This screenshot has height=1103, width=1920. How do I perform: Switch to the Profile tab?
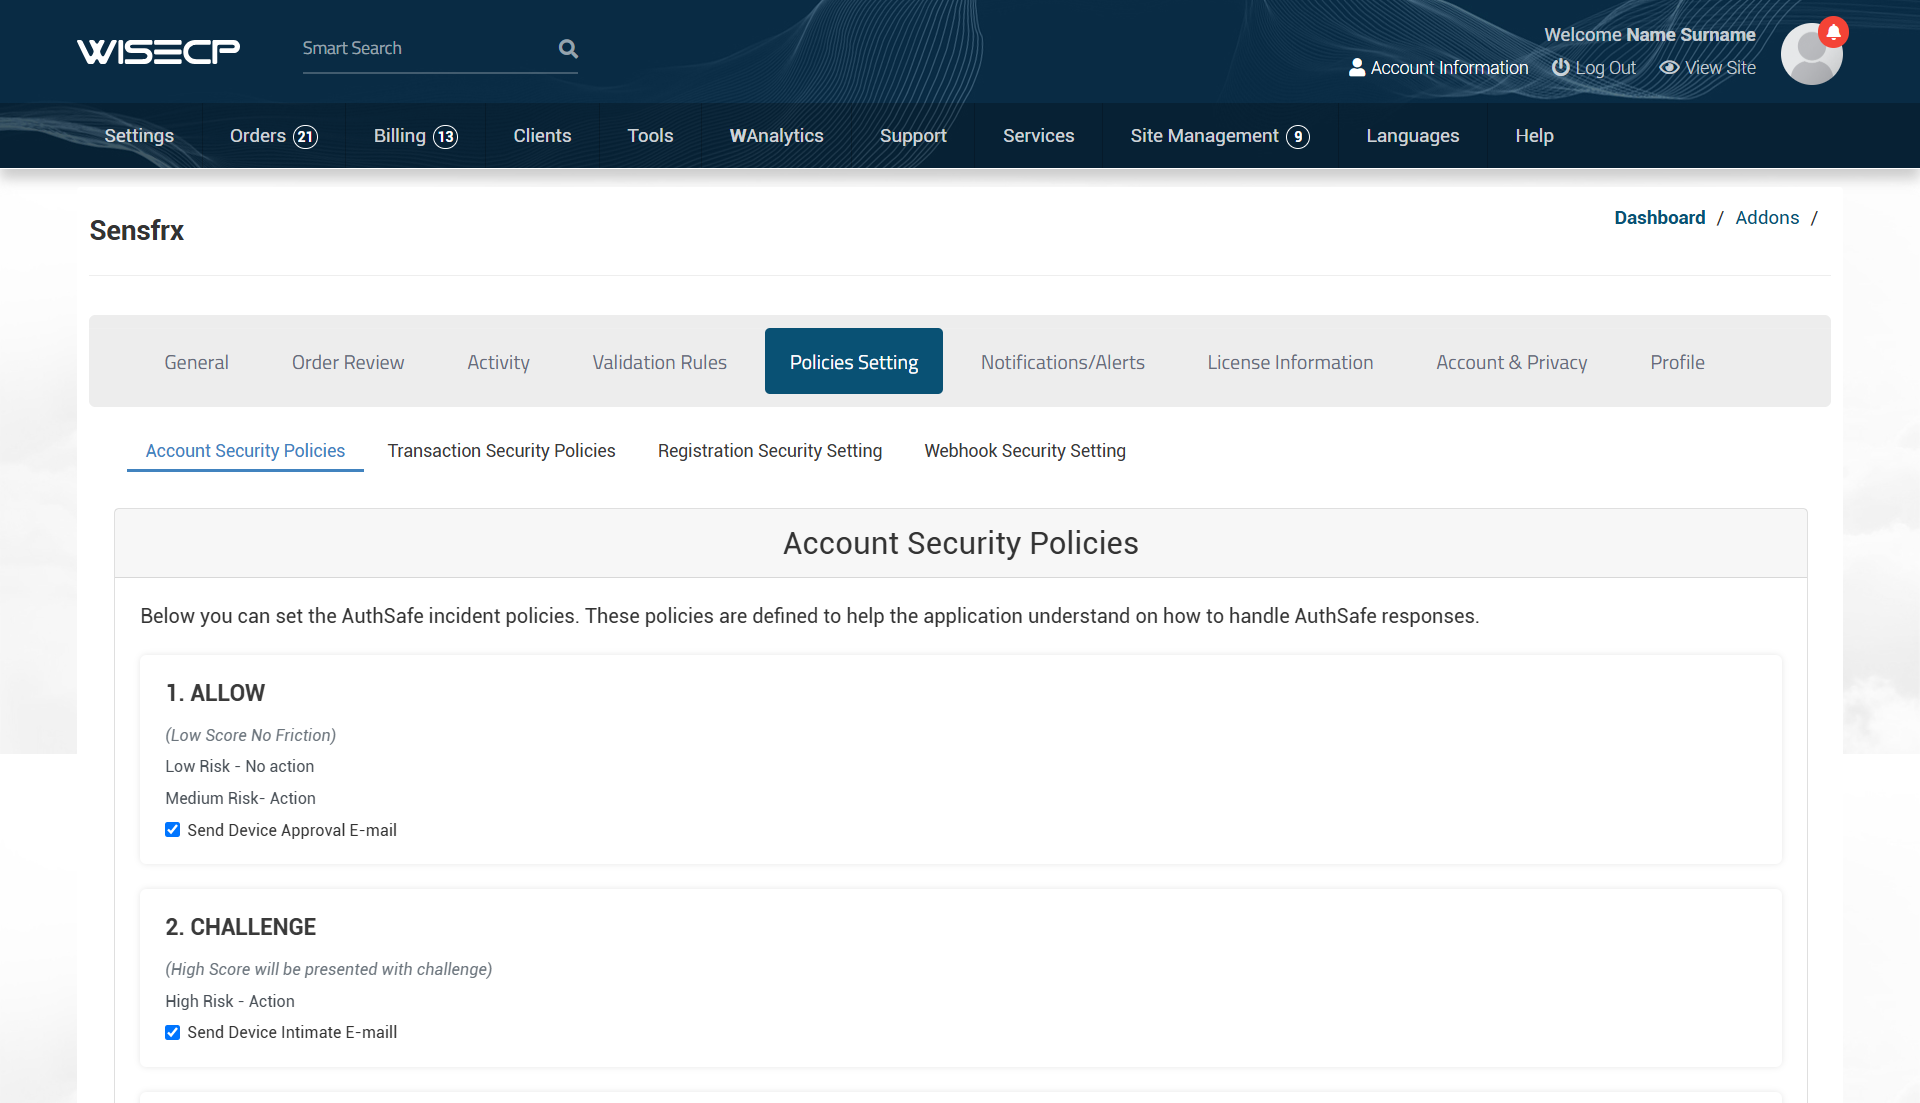[x=1677, y=362]
